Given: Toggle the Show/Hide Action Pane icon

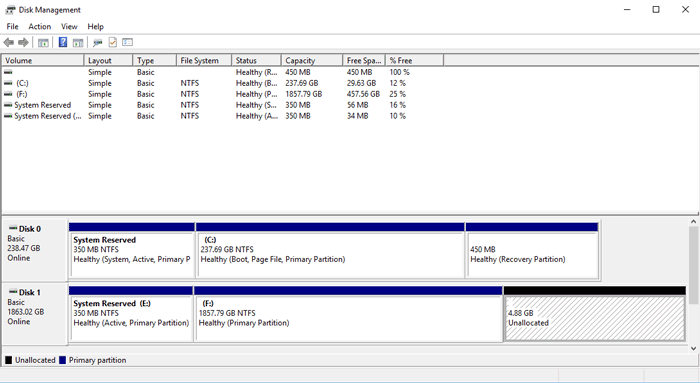Looking at the screenshot, I should click(78, 42).
